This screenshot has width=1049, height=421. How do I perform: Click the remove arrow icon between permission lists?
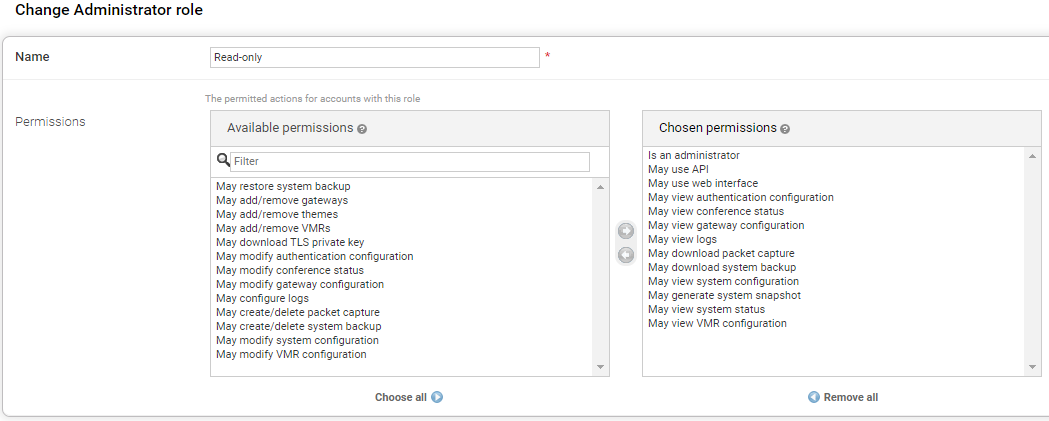point(626,255)
